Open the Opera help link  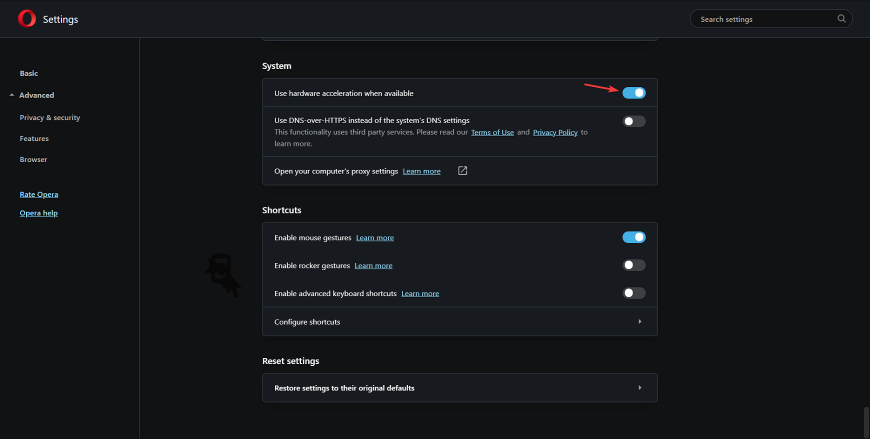[39, 213]
